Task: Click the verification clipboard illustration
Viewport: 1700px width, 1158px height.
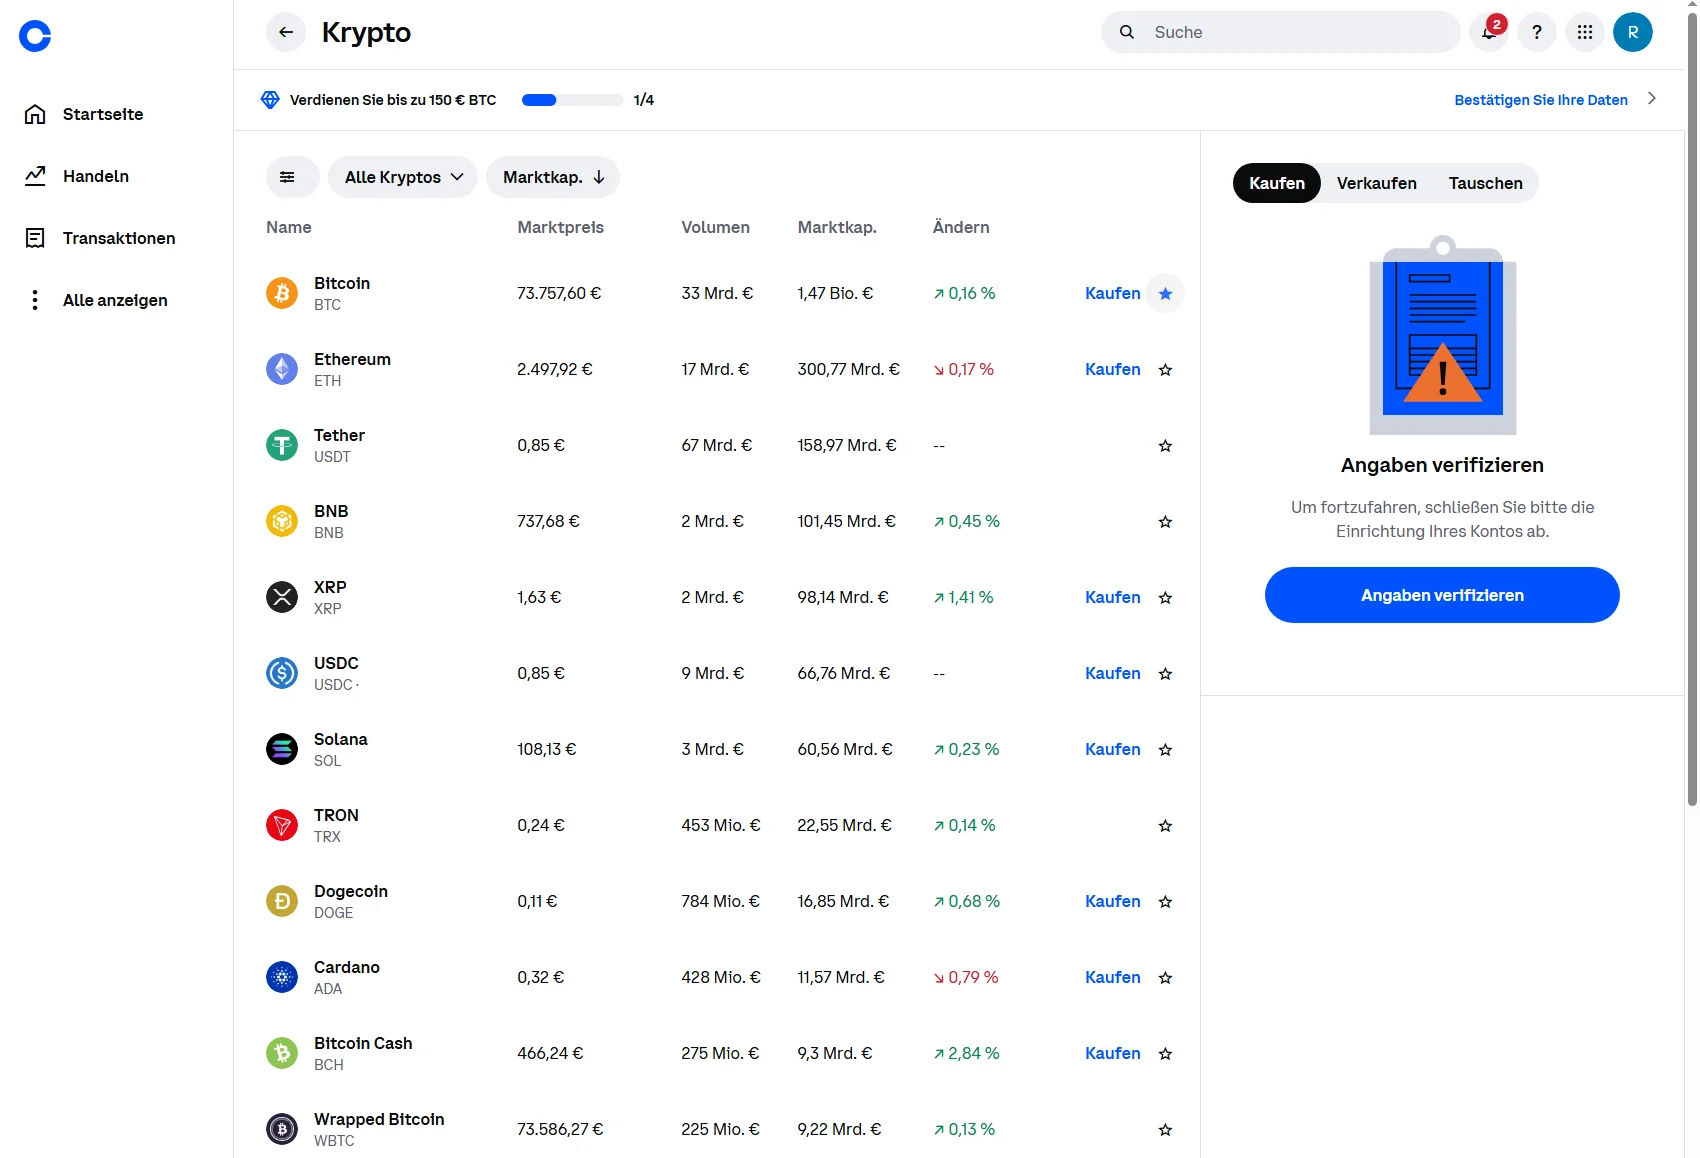Action: (1442, 336)
